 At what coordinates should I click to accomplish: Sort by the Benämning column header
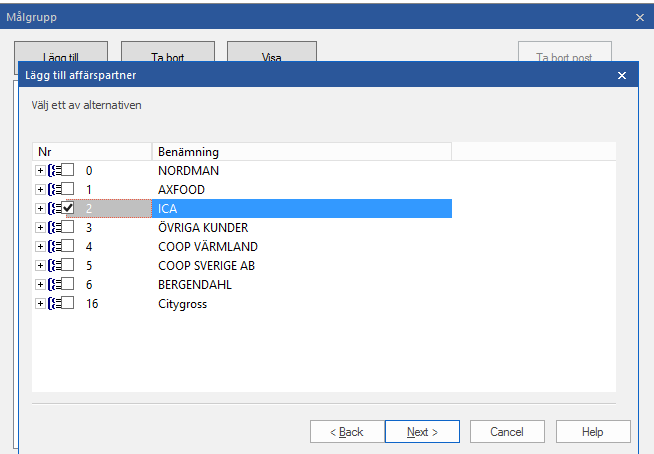[302, 151]
